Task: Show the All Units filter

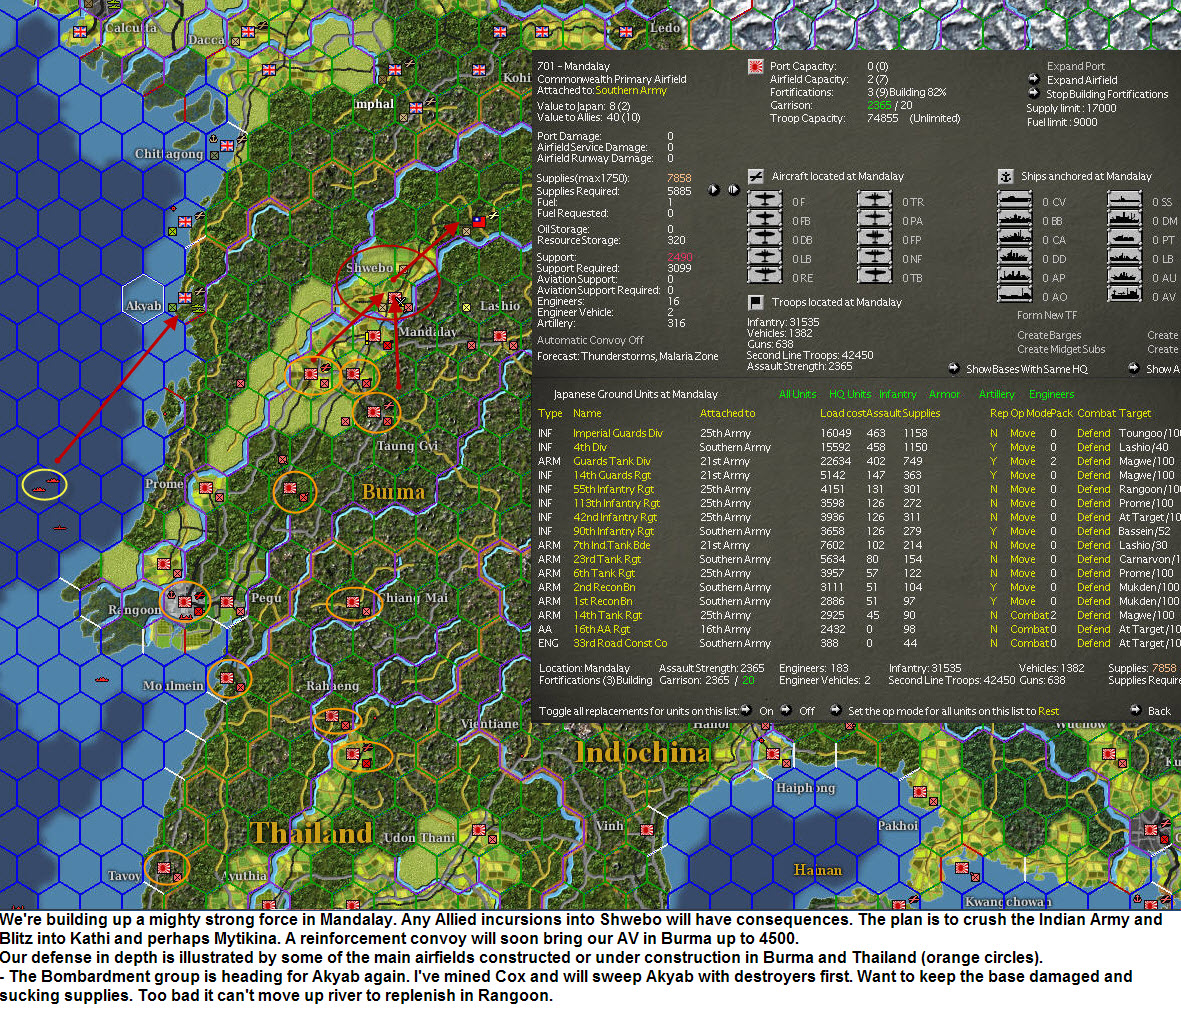Action: tap(797, 394)
